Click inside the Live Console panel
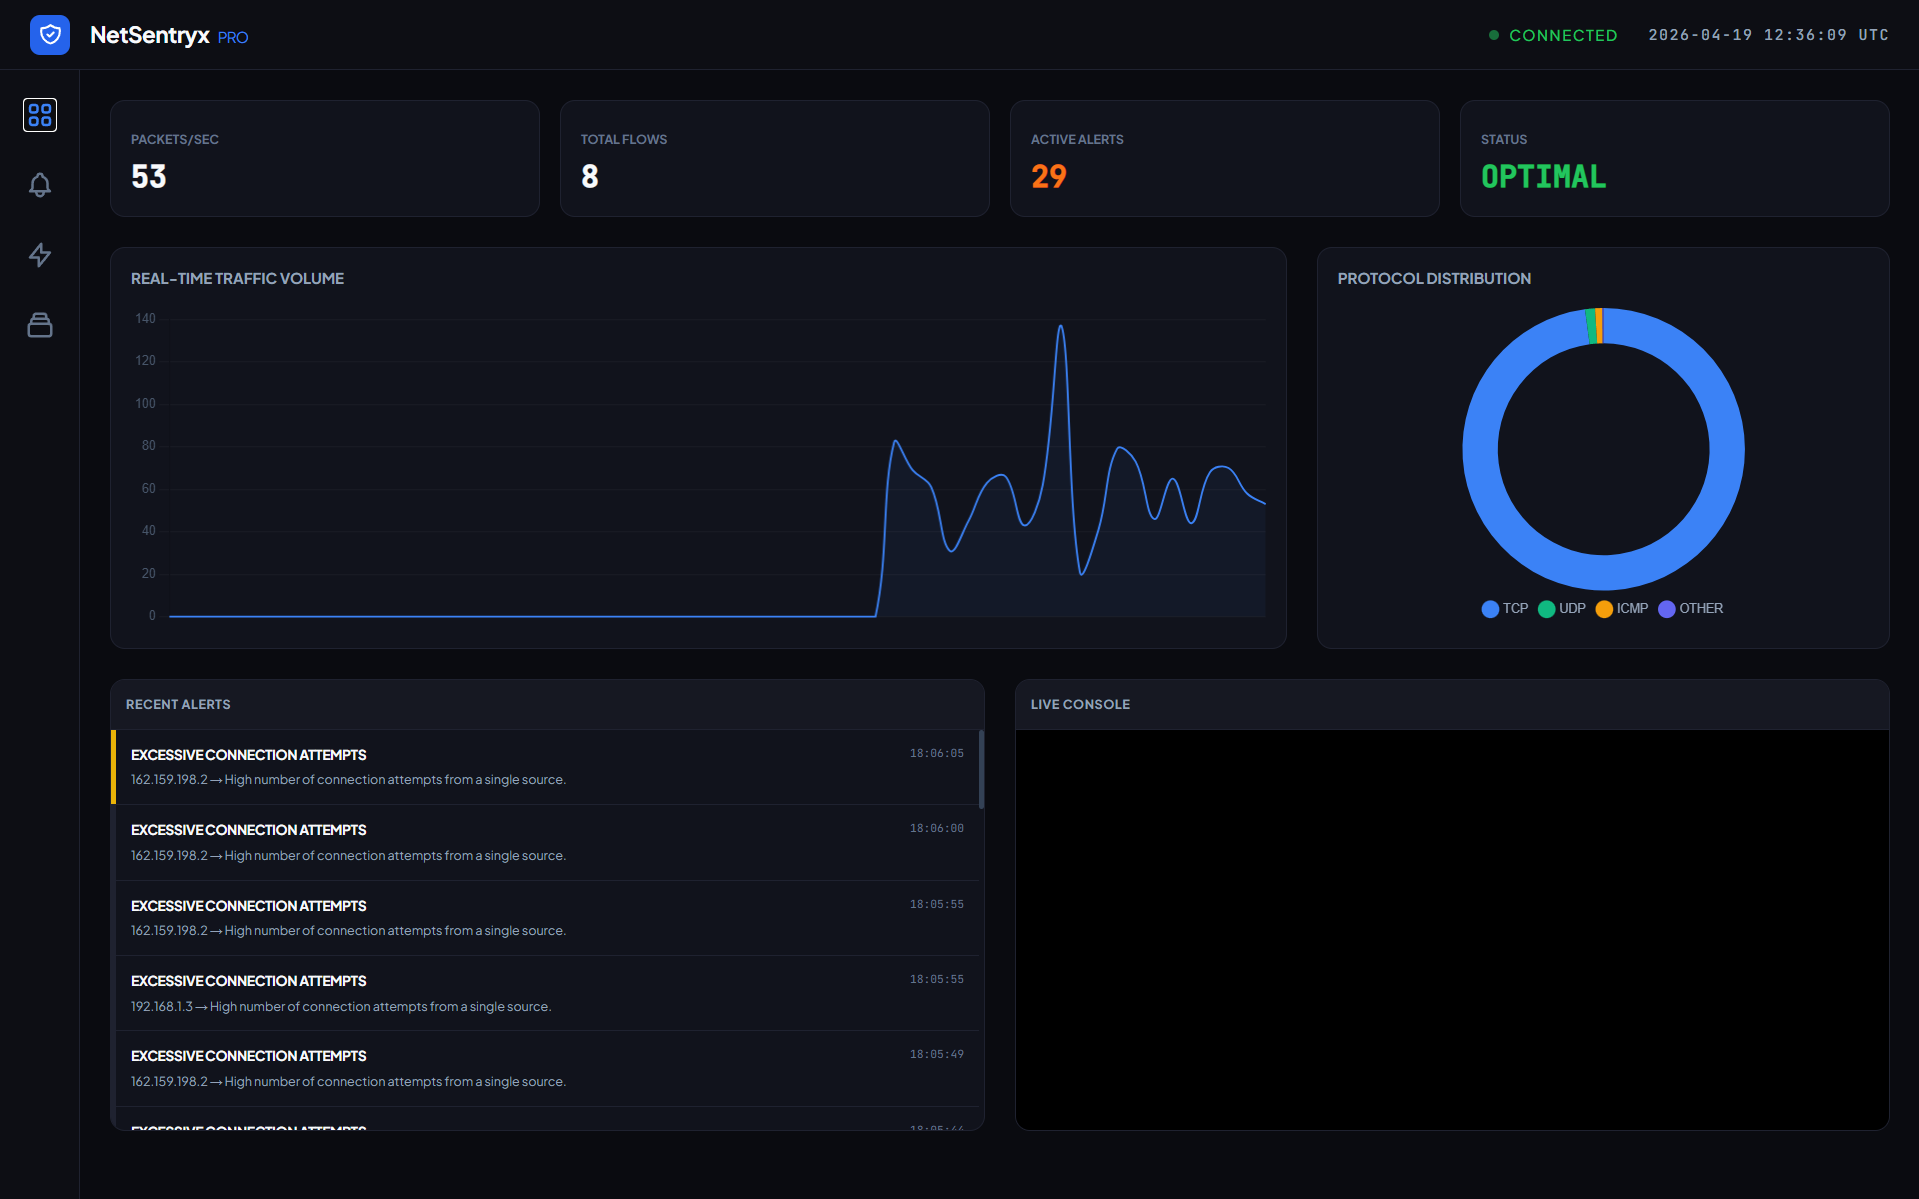 click(1452, 929)
